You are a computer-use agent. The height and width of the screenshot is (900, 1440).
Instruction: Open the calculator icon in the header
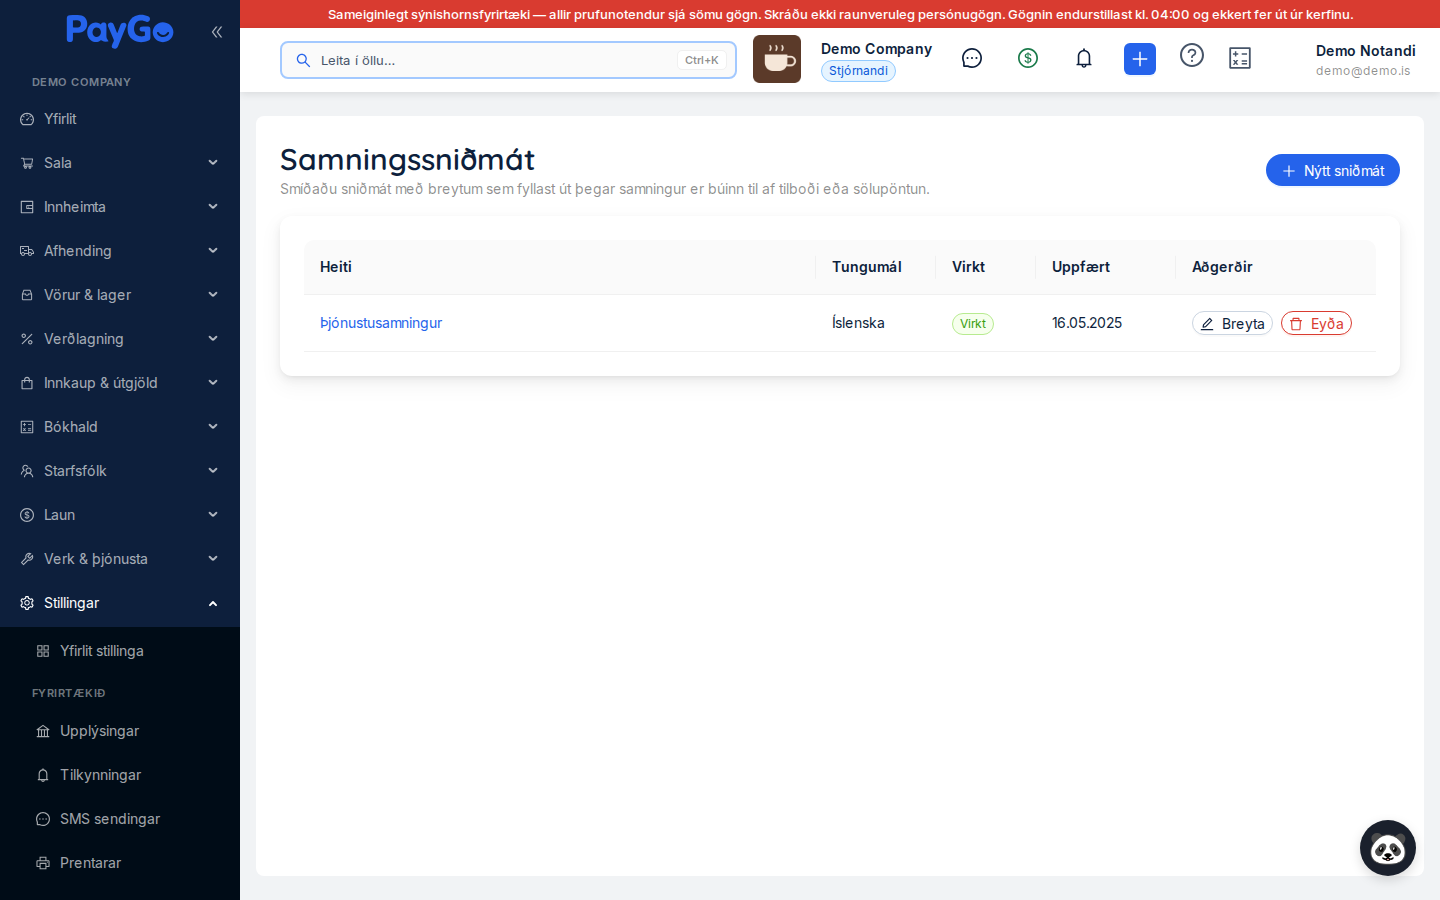(1240, 58)
